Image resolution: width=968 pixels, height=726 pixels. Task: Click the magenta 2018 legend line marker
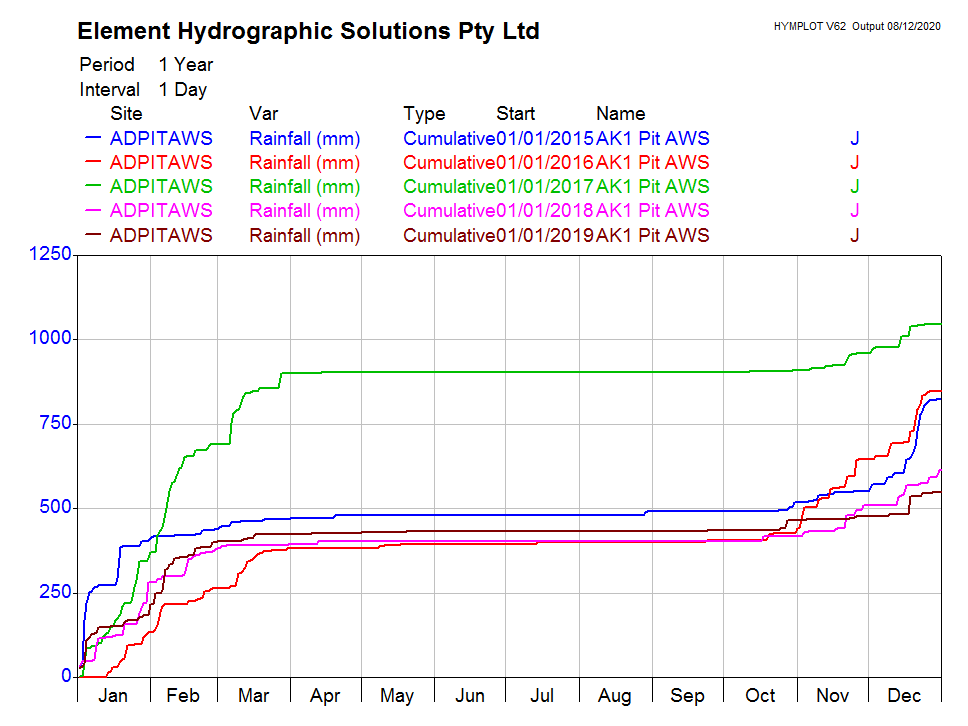click(95, 210)
